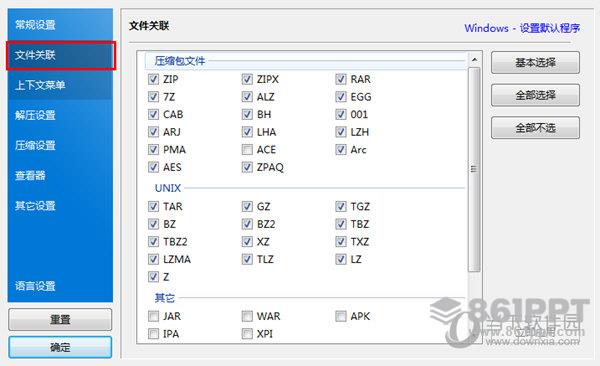The width and height of the screenshot is (600, 366).
Task: Toggle the ALZ checkbox
Action: (x=247, y=97)
